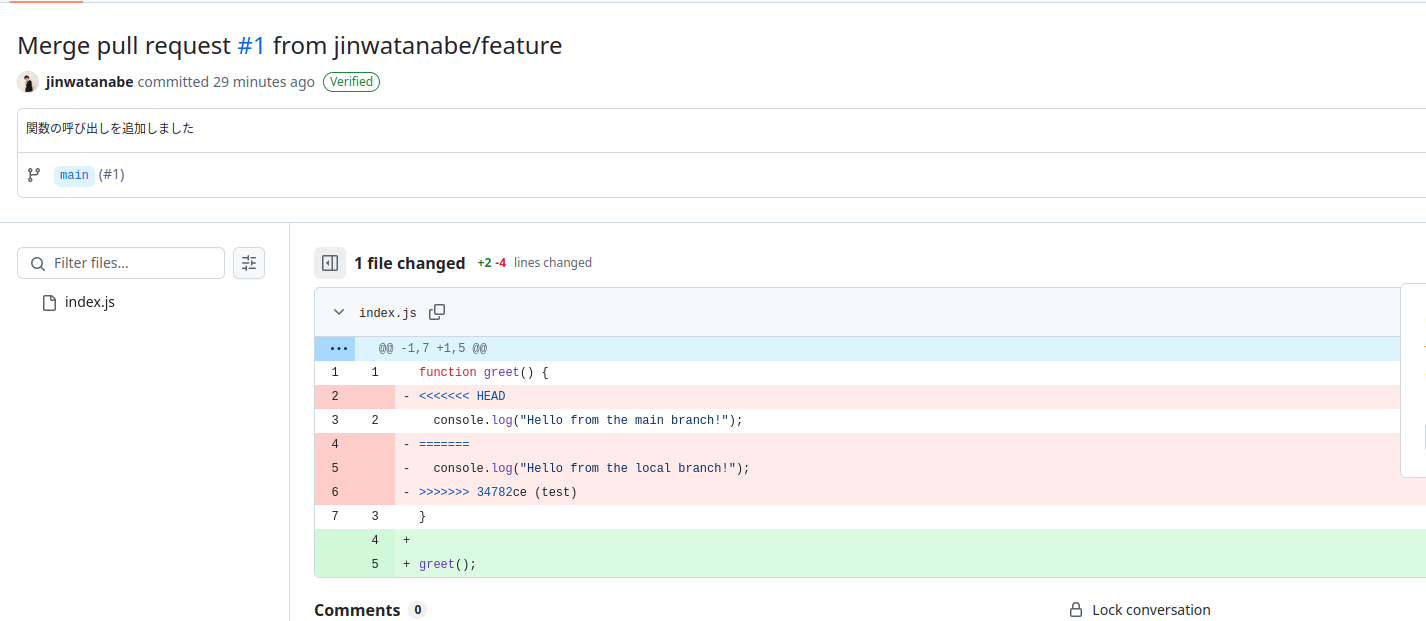Click the jinwatanabe avatar image

click(28, 82)
